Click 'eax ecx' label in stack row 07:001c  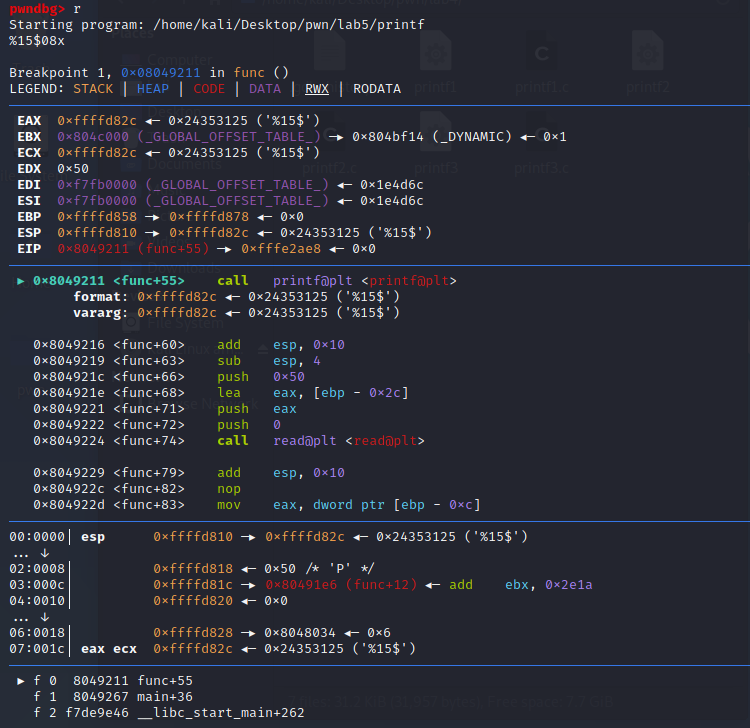109,649
